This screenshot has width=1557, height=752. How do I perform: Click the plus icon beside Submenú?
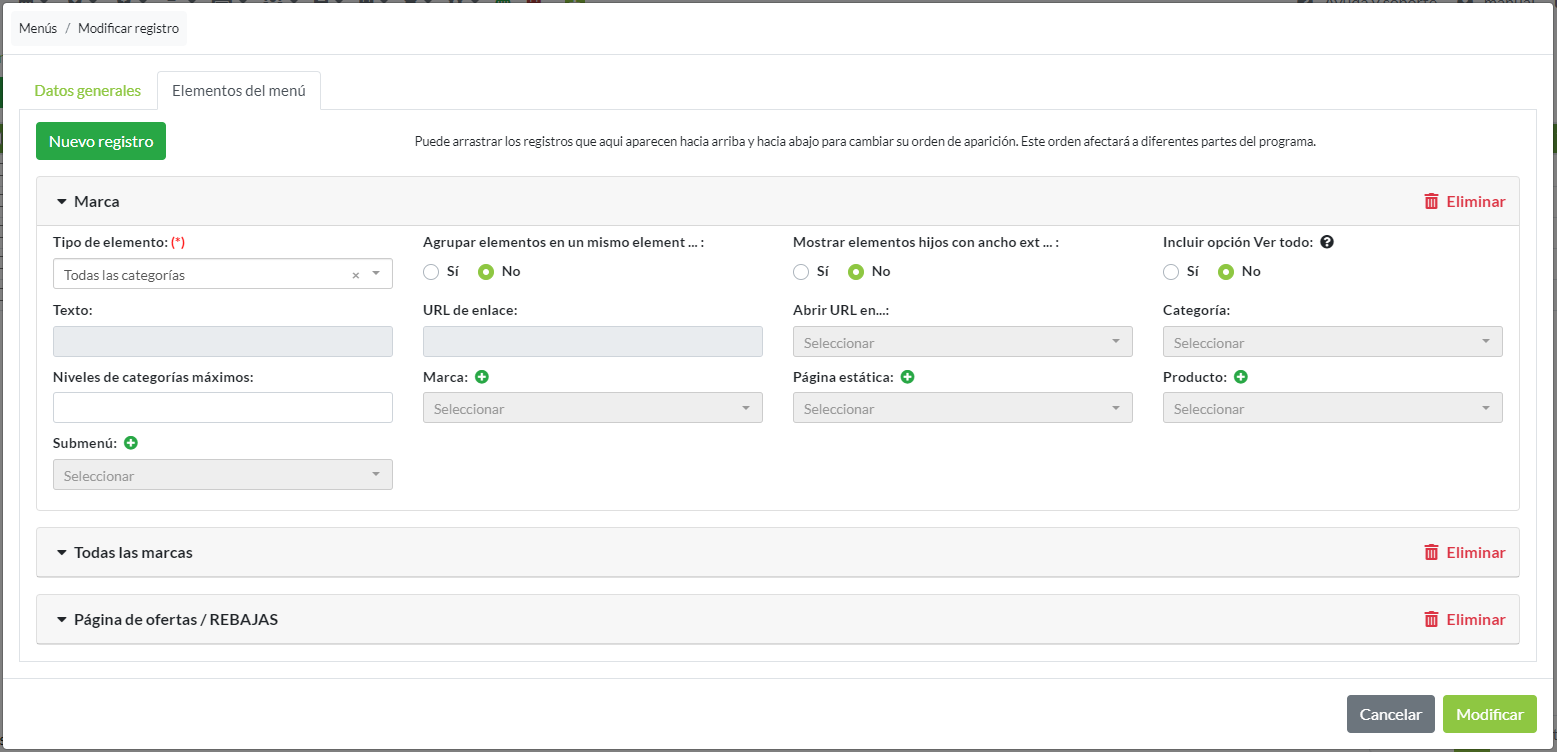pos(131,443)
